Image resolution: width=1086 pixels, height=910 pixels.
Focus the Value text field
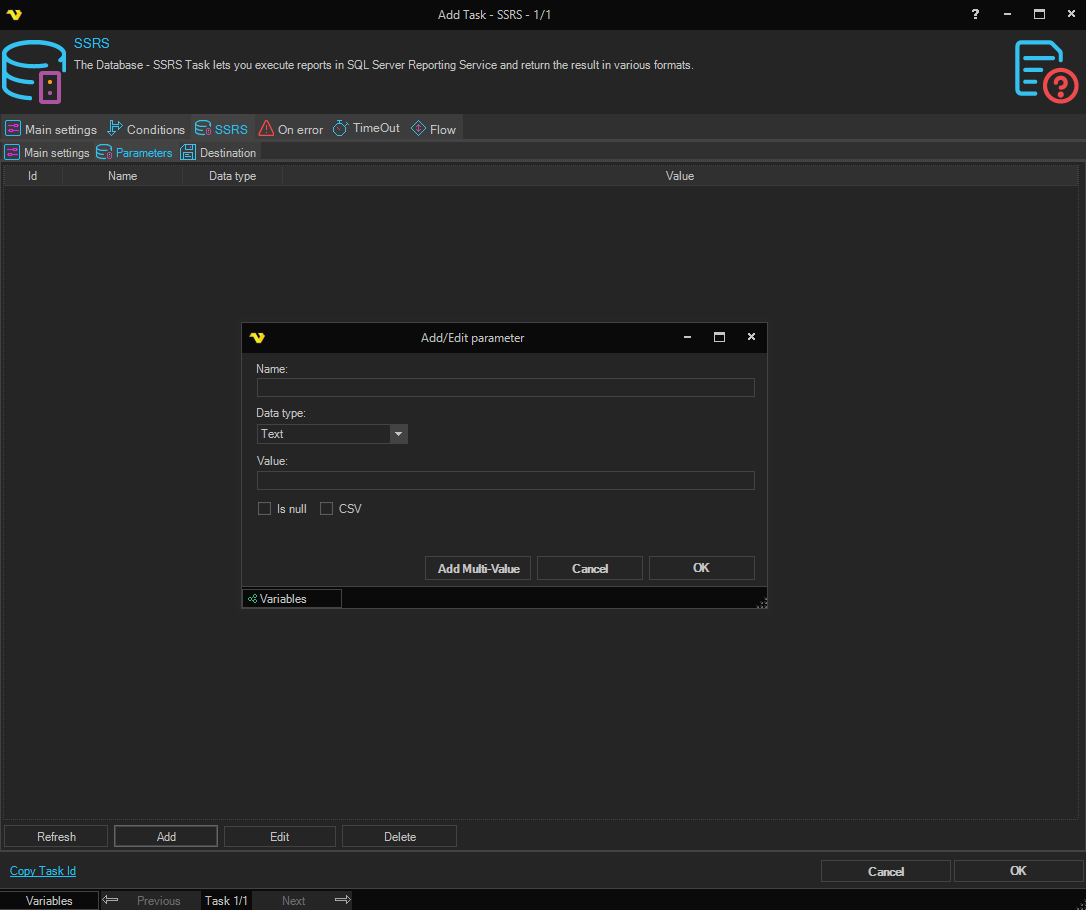pos(505,481)
